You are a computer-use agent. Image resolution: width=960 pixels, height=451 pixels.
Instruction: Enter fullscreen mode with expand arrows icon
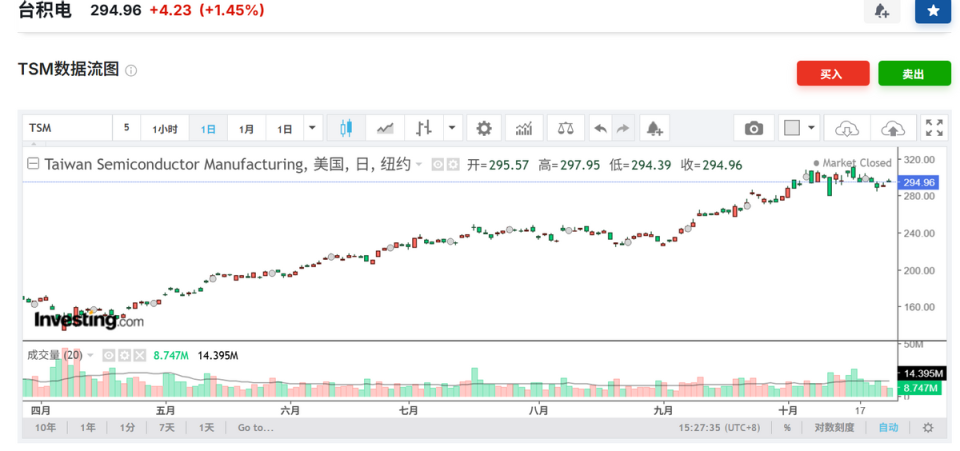pos(934,128)
